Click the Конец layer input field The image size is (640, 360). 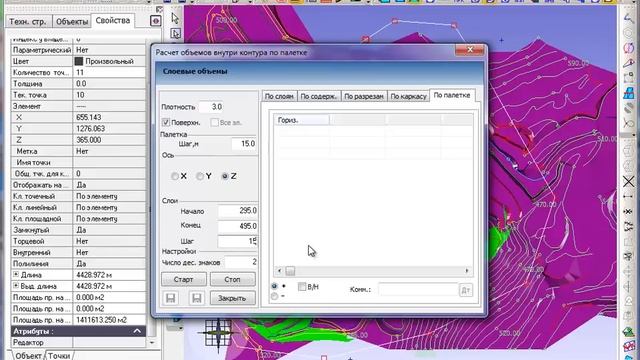coord(237,226)
